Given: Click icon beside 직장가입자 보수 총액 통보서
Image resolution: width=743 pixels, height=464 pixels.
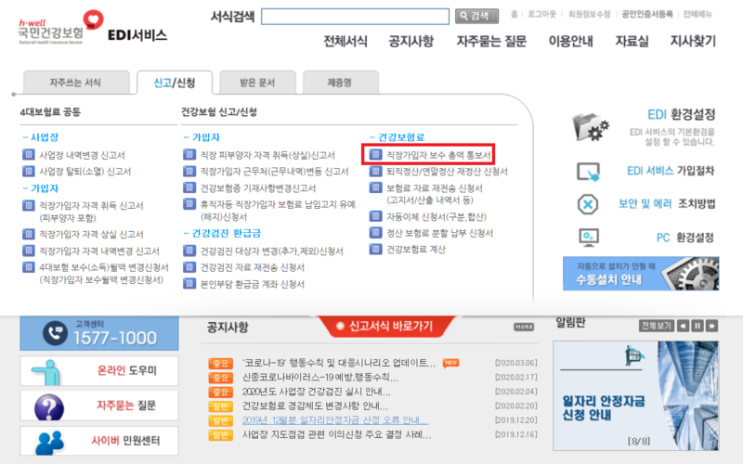Looking at the screenshot, I should pos(376,155).
